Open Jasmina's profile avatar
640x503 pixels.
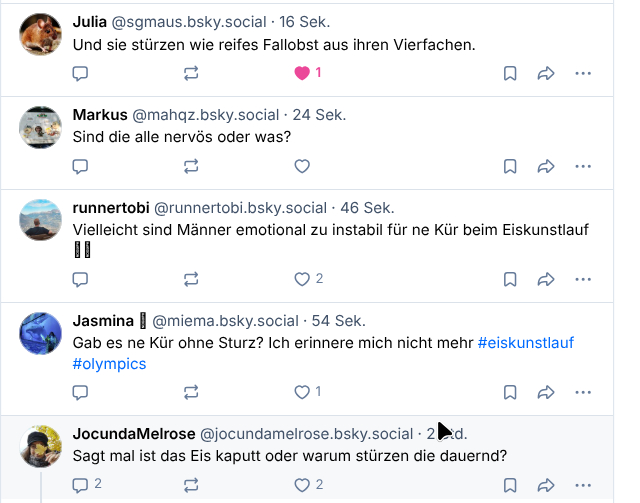click(x=41, y=332)
